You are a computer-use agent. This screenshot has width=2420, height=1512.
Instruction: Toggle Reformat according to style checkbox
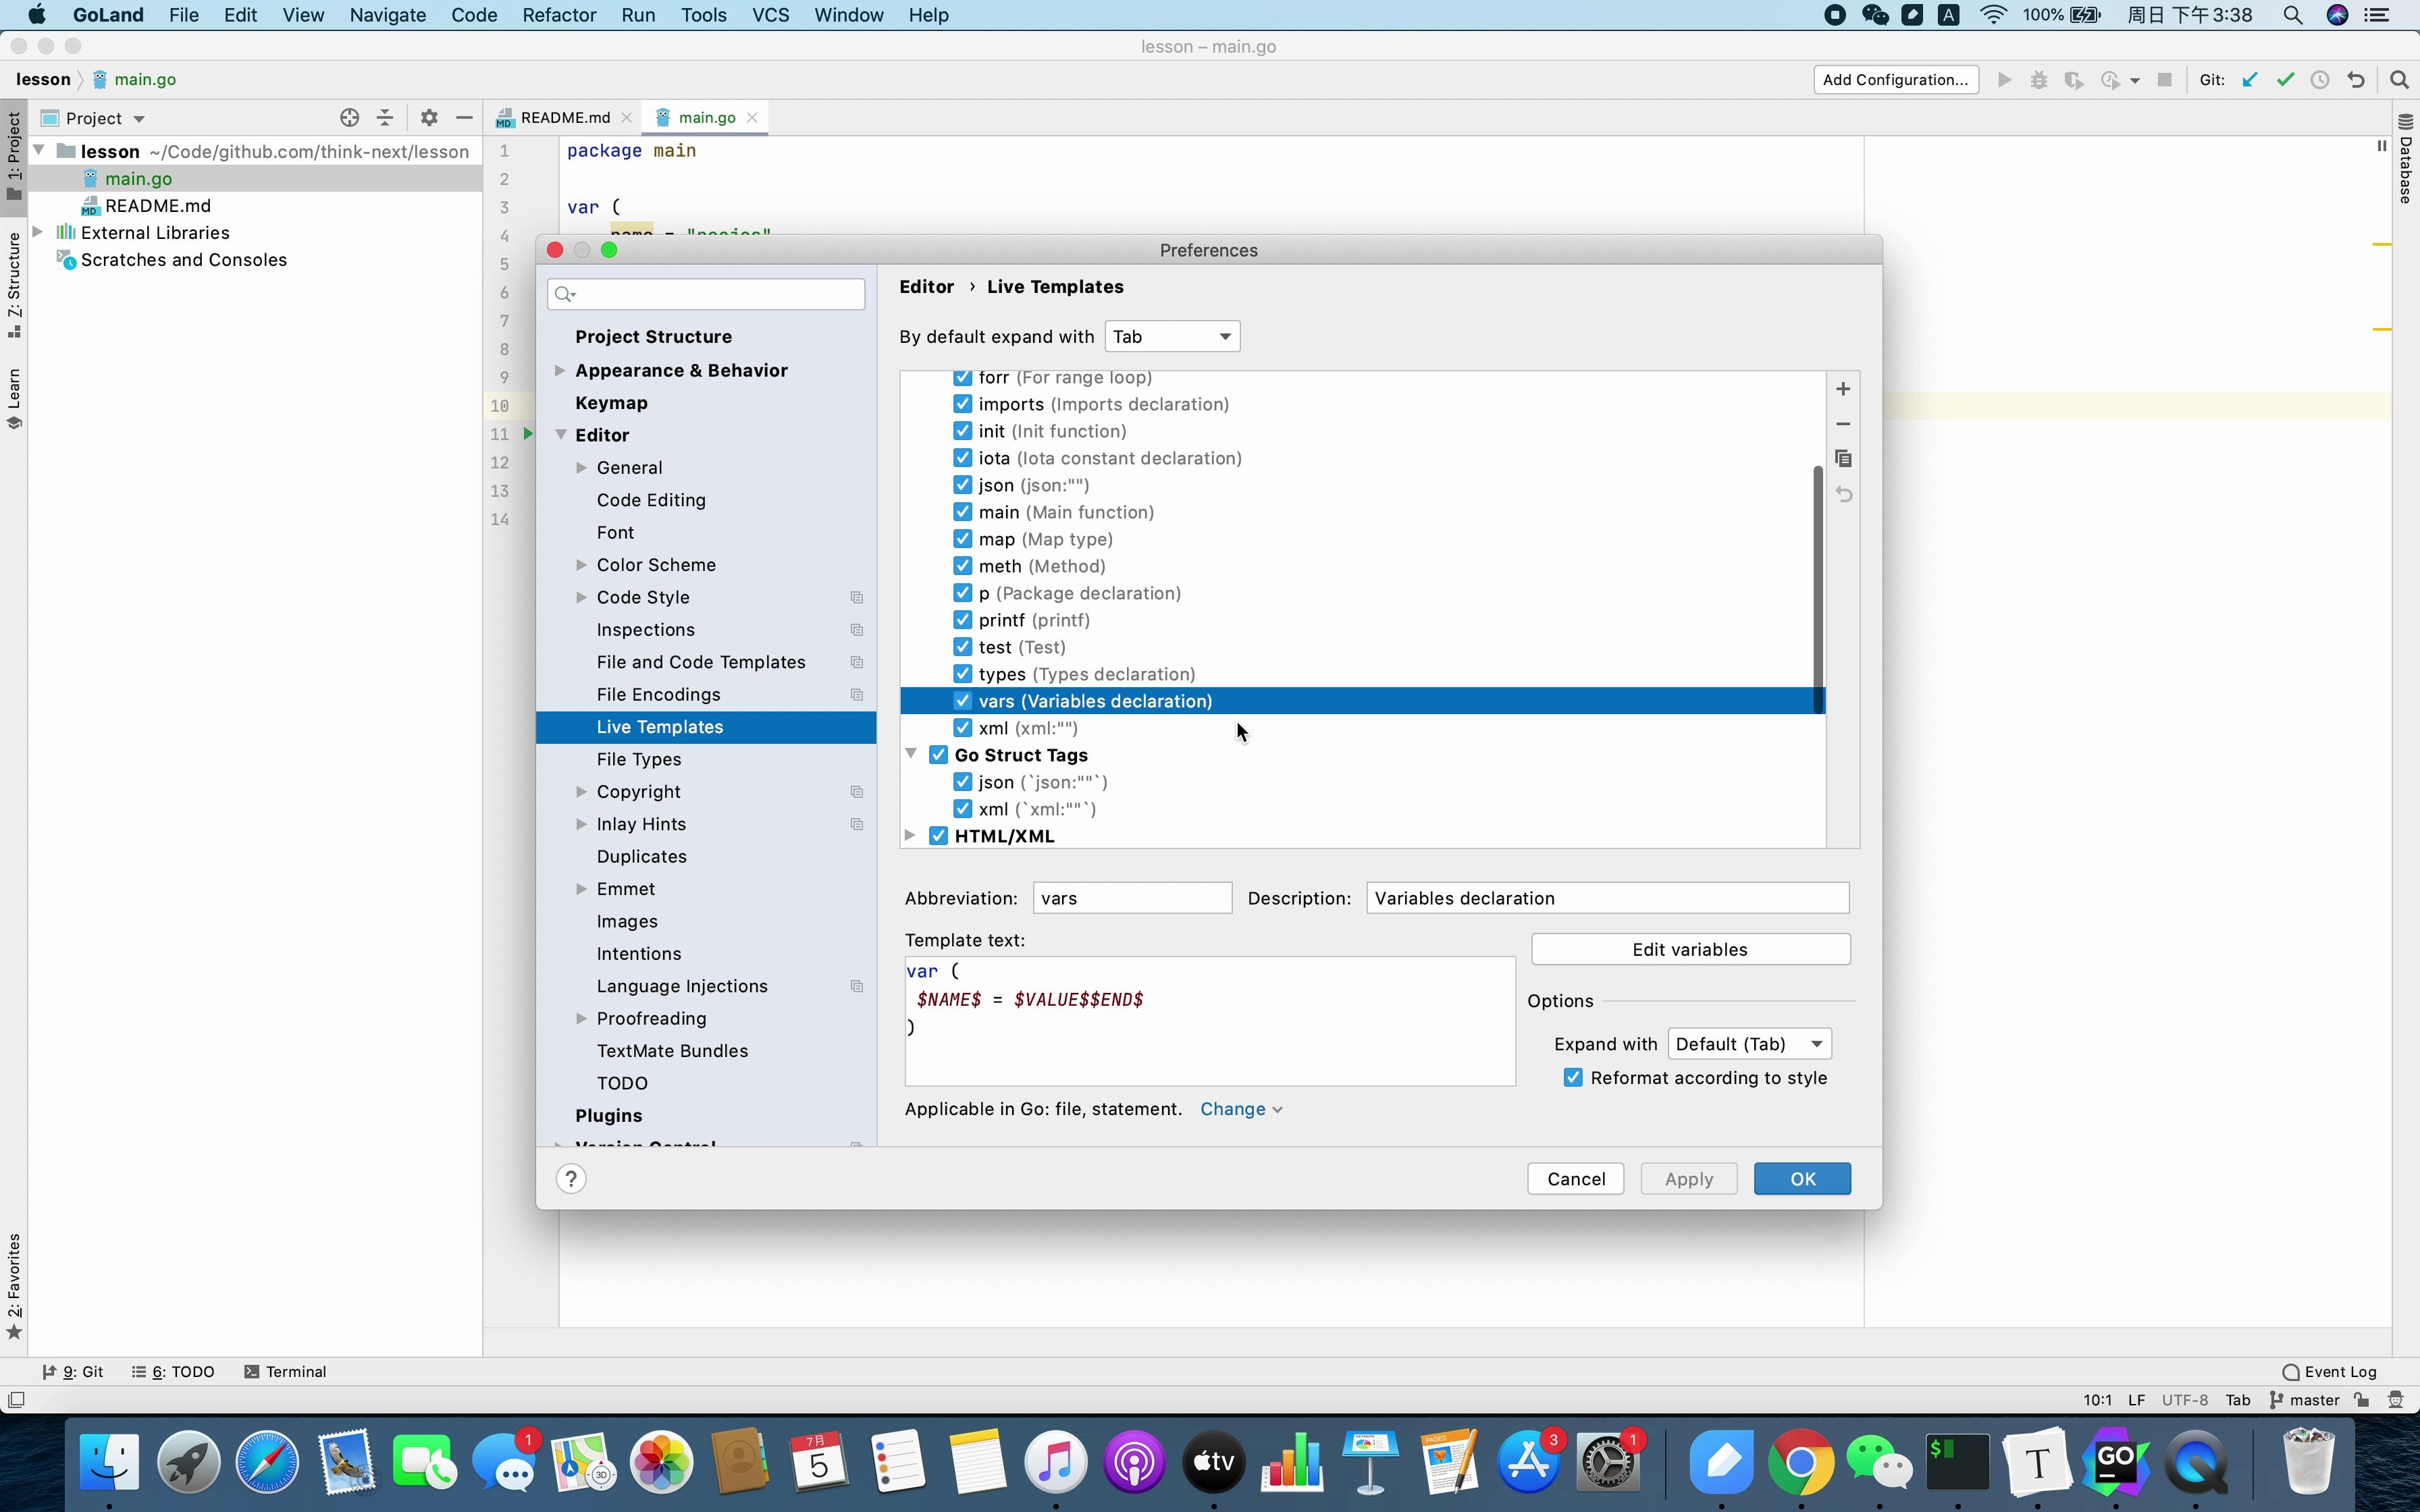click(x=1573, y=1078)
